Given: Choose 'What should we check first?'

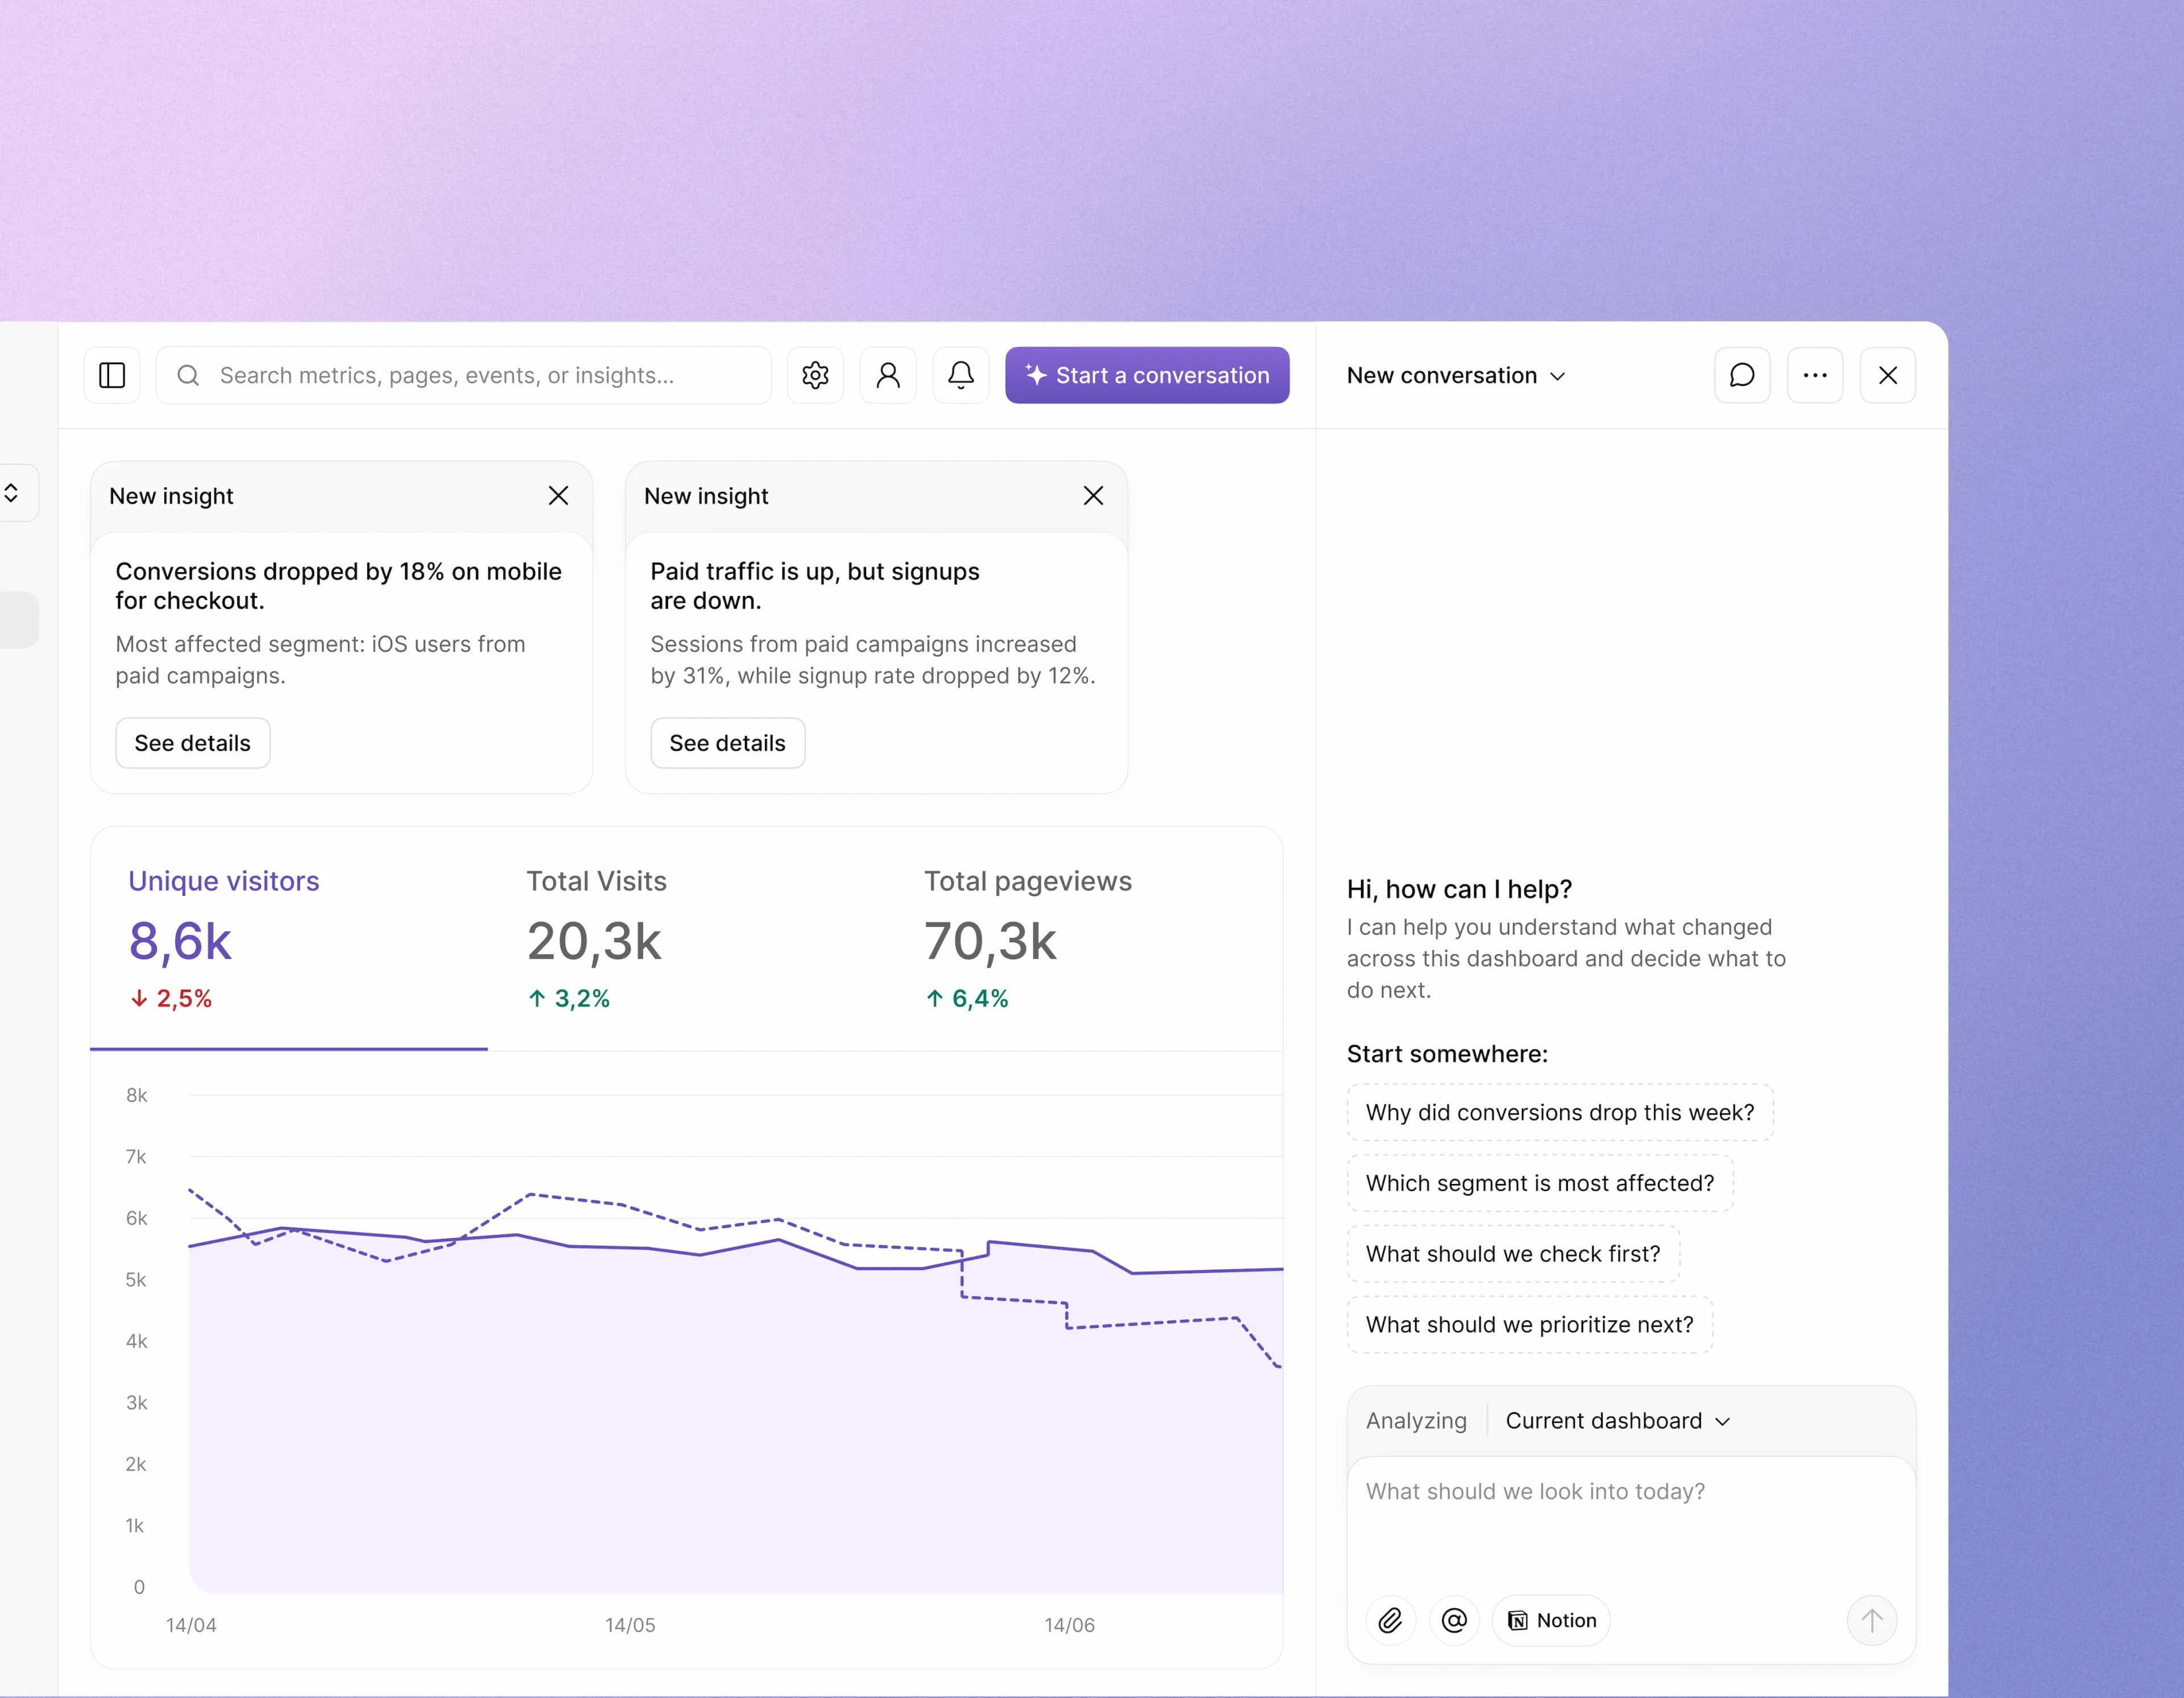Looking at the screenshot, I should coord(1513,1254).
